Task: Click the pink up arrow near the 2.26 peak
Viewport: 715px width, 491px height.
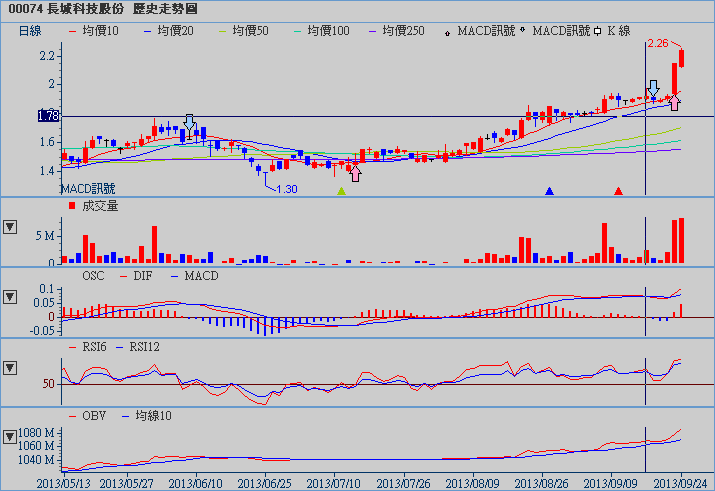Action: tap(675, 101)
